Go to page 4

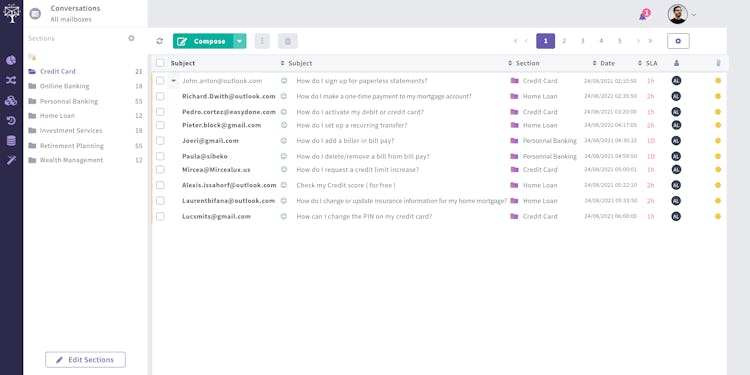pyautogui.click(x=601, y=41)
